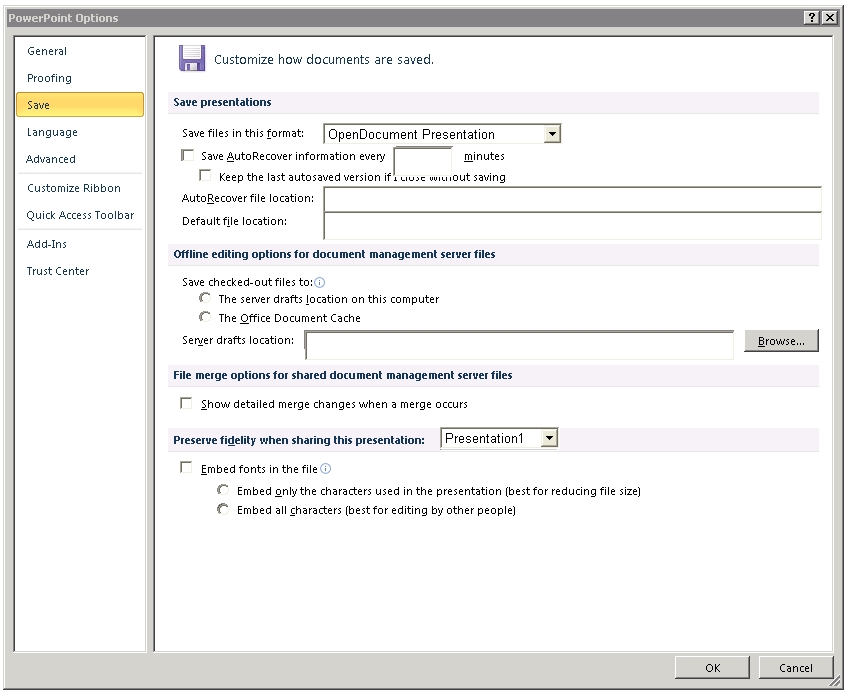
Task: Check Show detailed merge changes option
Action: click(186, 403)
